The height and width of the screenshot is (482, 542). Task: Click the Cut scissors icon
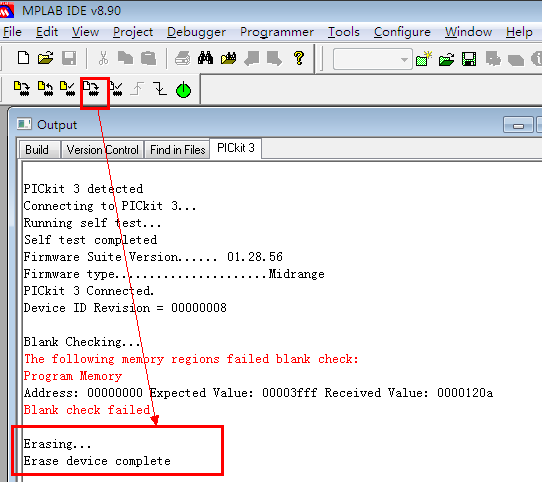(x=103, y=58)
